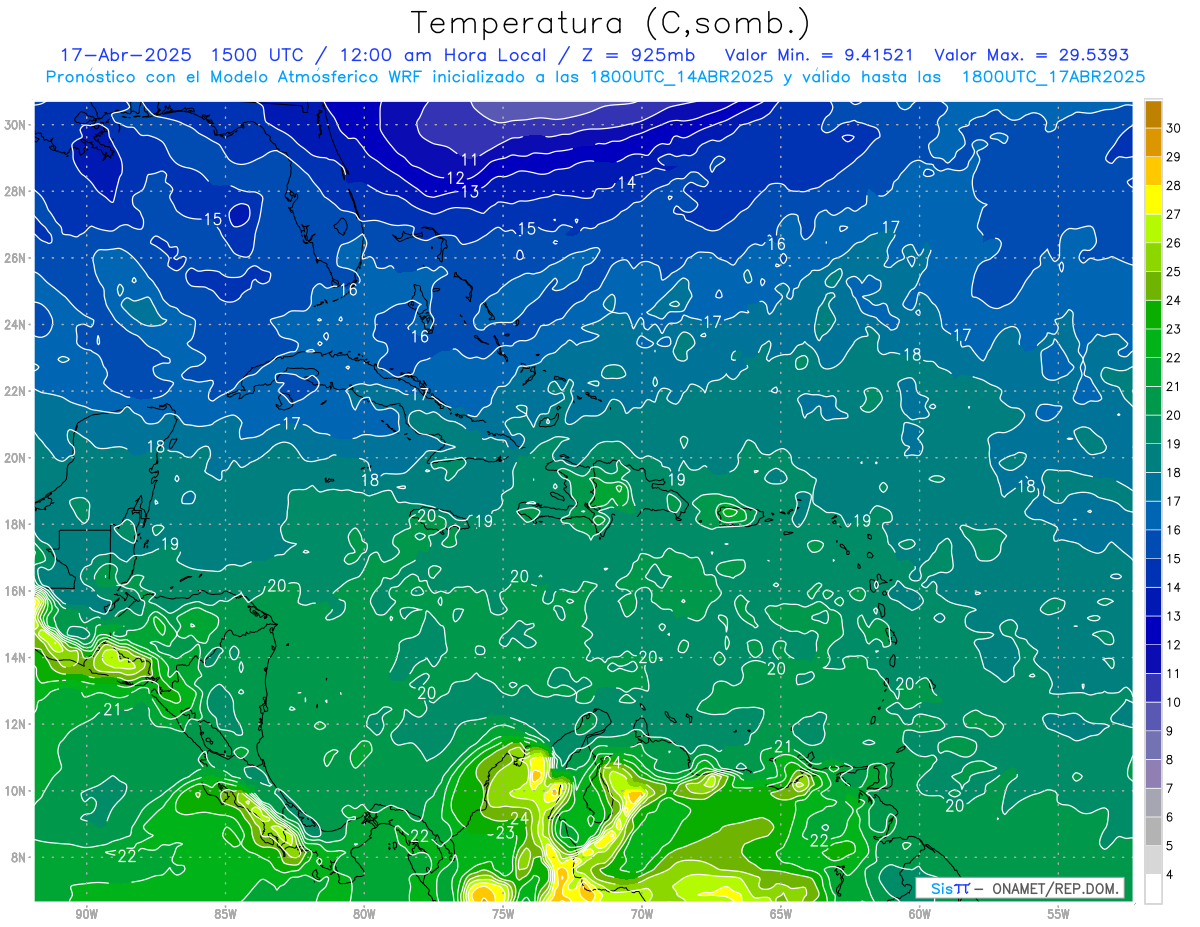Click the valid-until time '1800UTC_17ABR2025'
The image size is (1200, 927).
[x=1053, y=77]
